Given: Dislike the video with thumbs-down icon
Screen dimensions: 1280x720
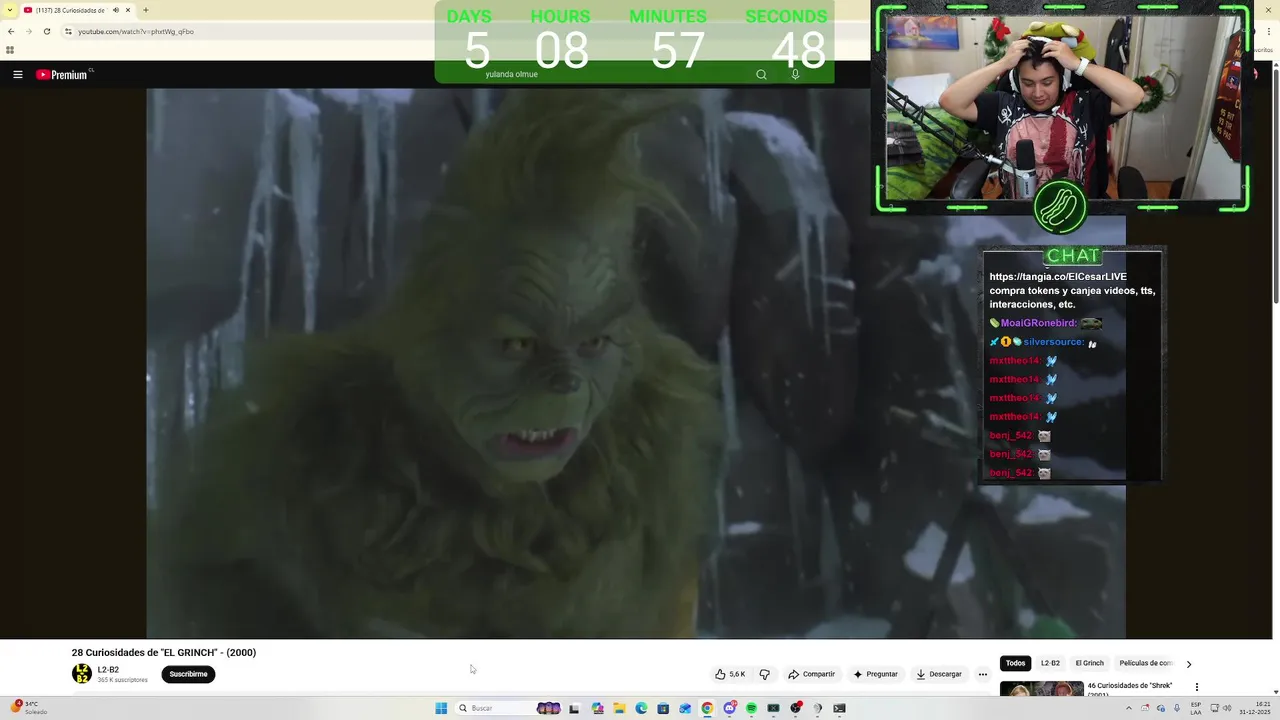Looking at the screenshot, I should (765, 674).
